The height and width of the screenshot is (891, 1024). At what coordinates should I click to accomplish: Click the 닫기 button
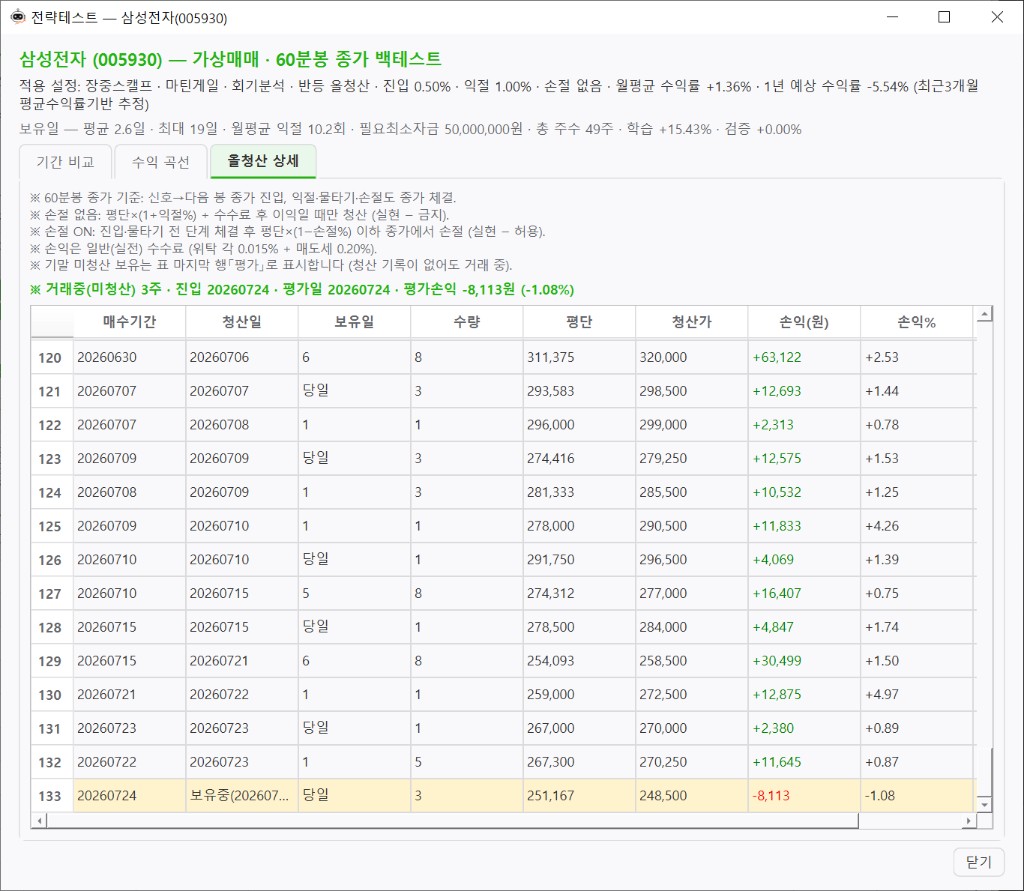(978, 862)
